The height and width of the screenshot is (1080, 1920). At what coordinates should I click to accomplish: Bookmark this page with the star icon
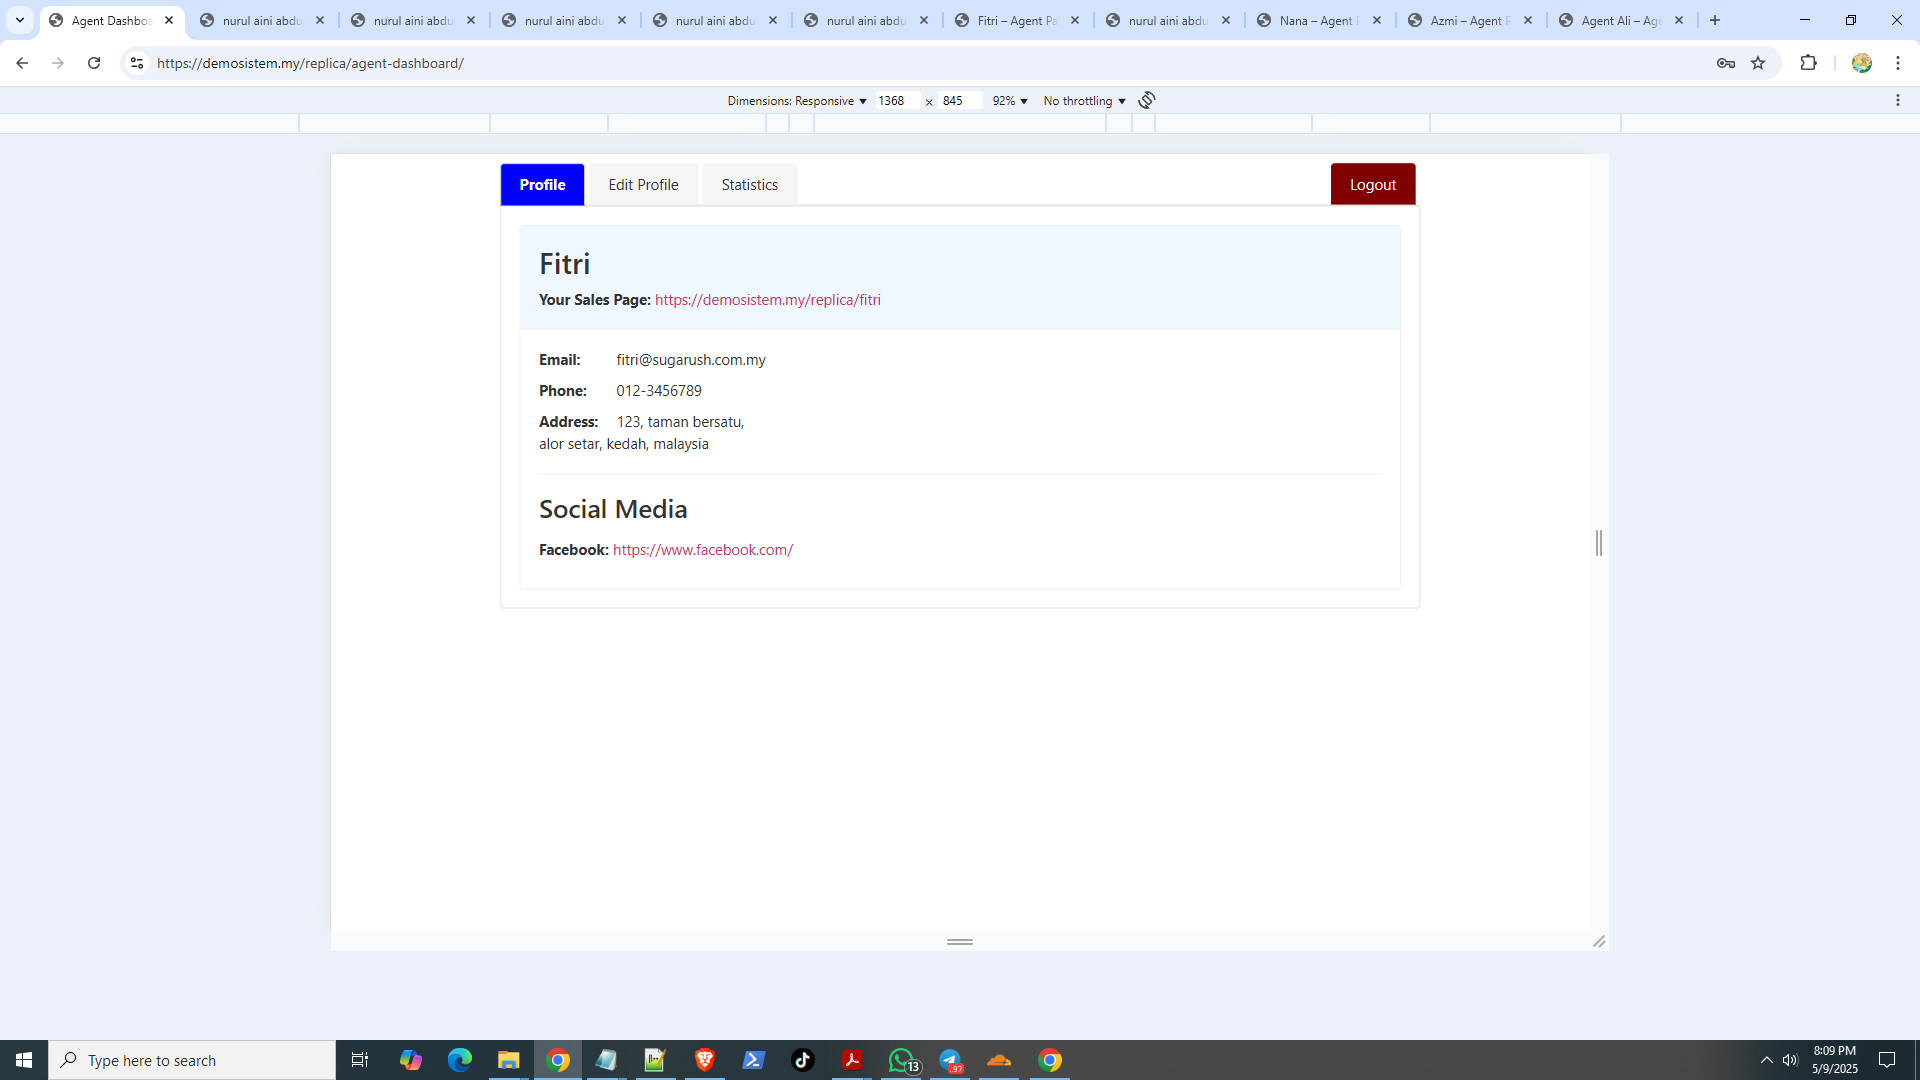(1759, 63)
